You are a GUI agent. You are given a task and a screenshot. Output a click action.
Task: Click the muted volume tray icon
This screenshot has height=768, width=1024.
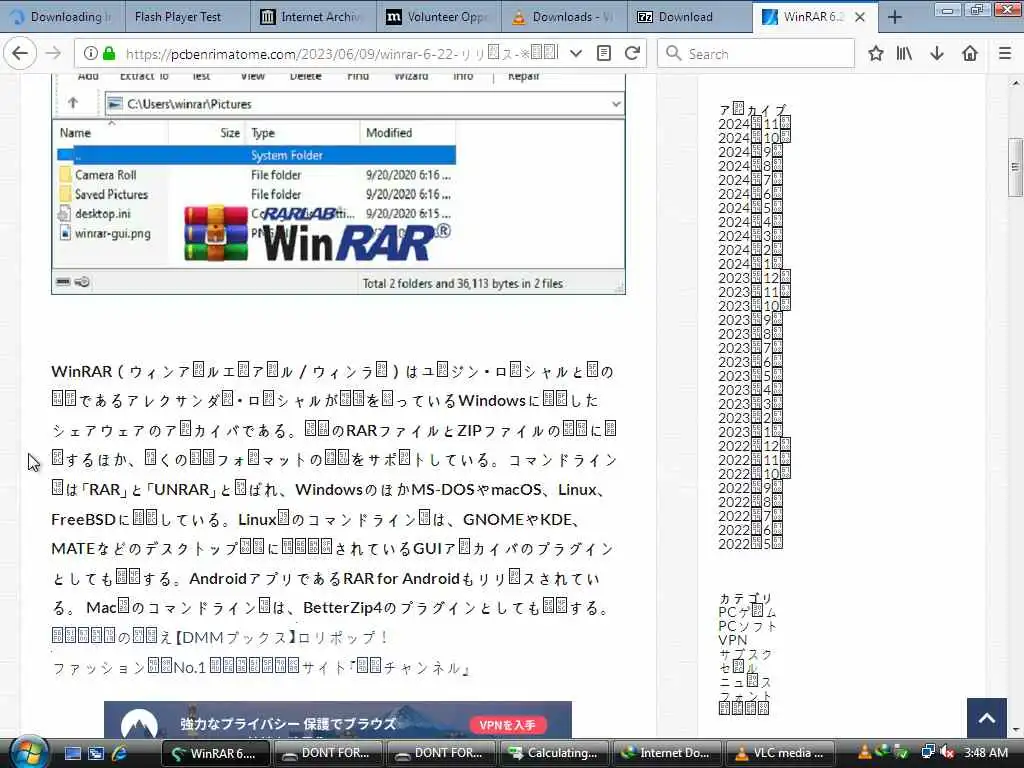[x=947, y=753]
